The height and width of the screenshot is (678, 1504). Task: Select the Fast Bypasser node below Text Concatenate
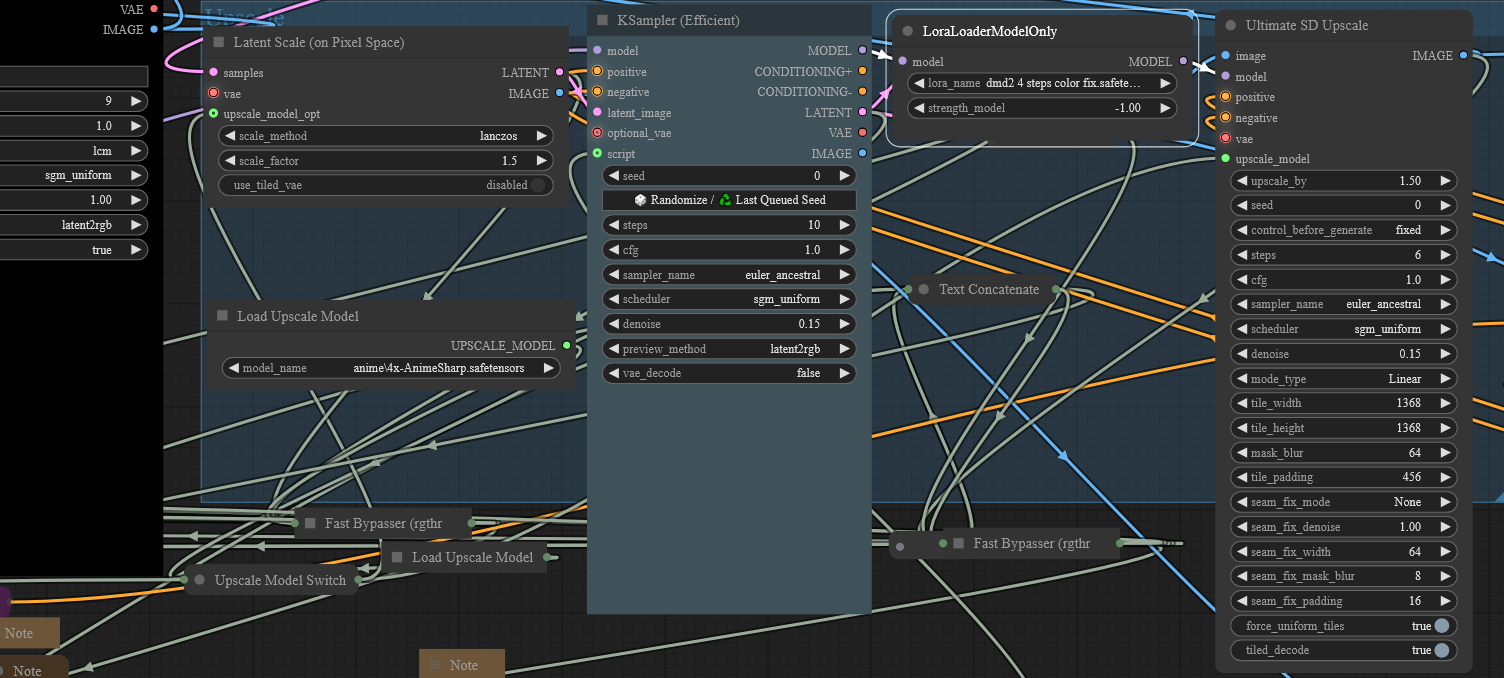coord(1032,543)
